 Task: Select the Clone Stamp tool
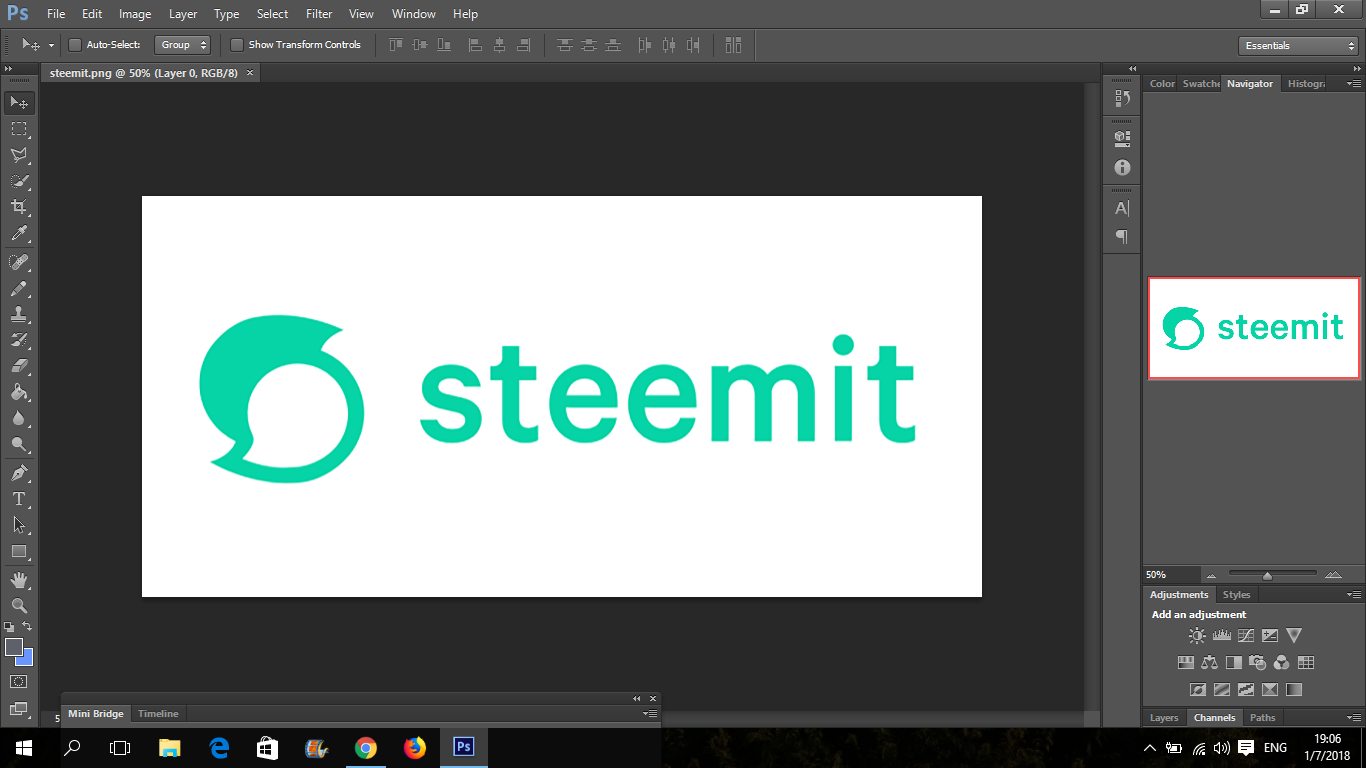[19, 314]
